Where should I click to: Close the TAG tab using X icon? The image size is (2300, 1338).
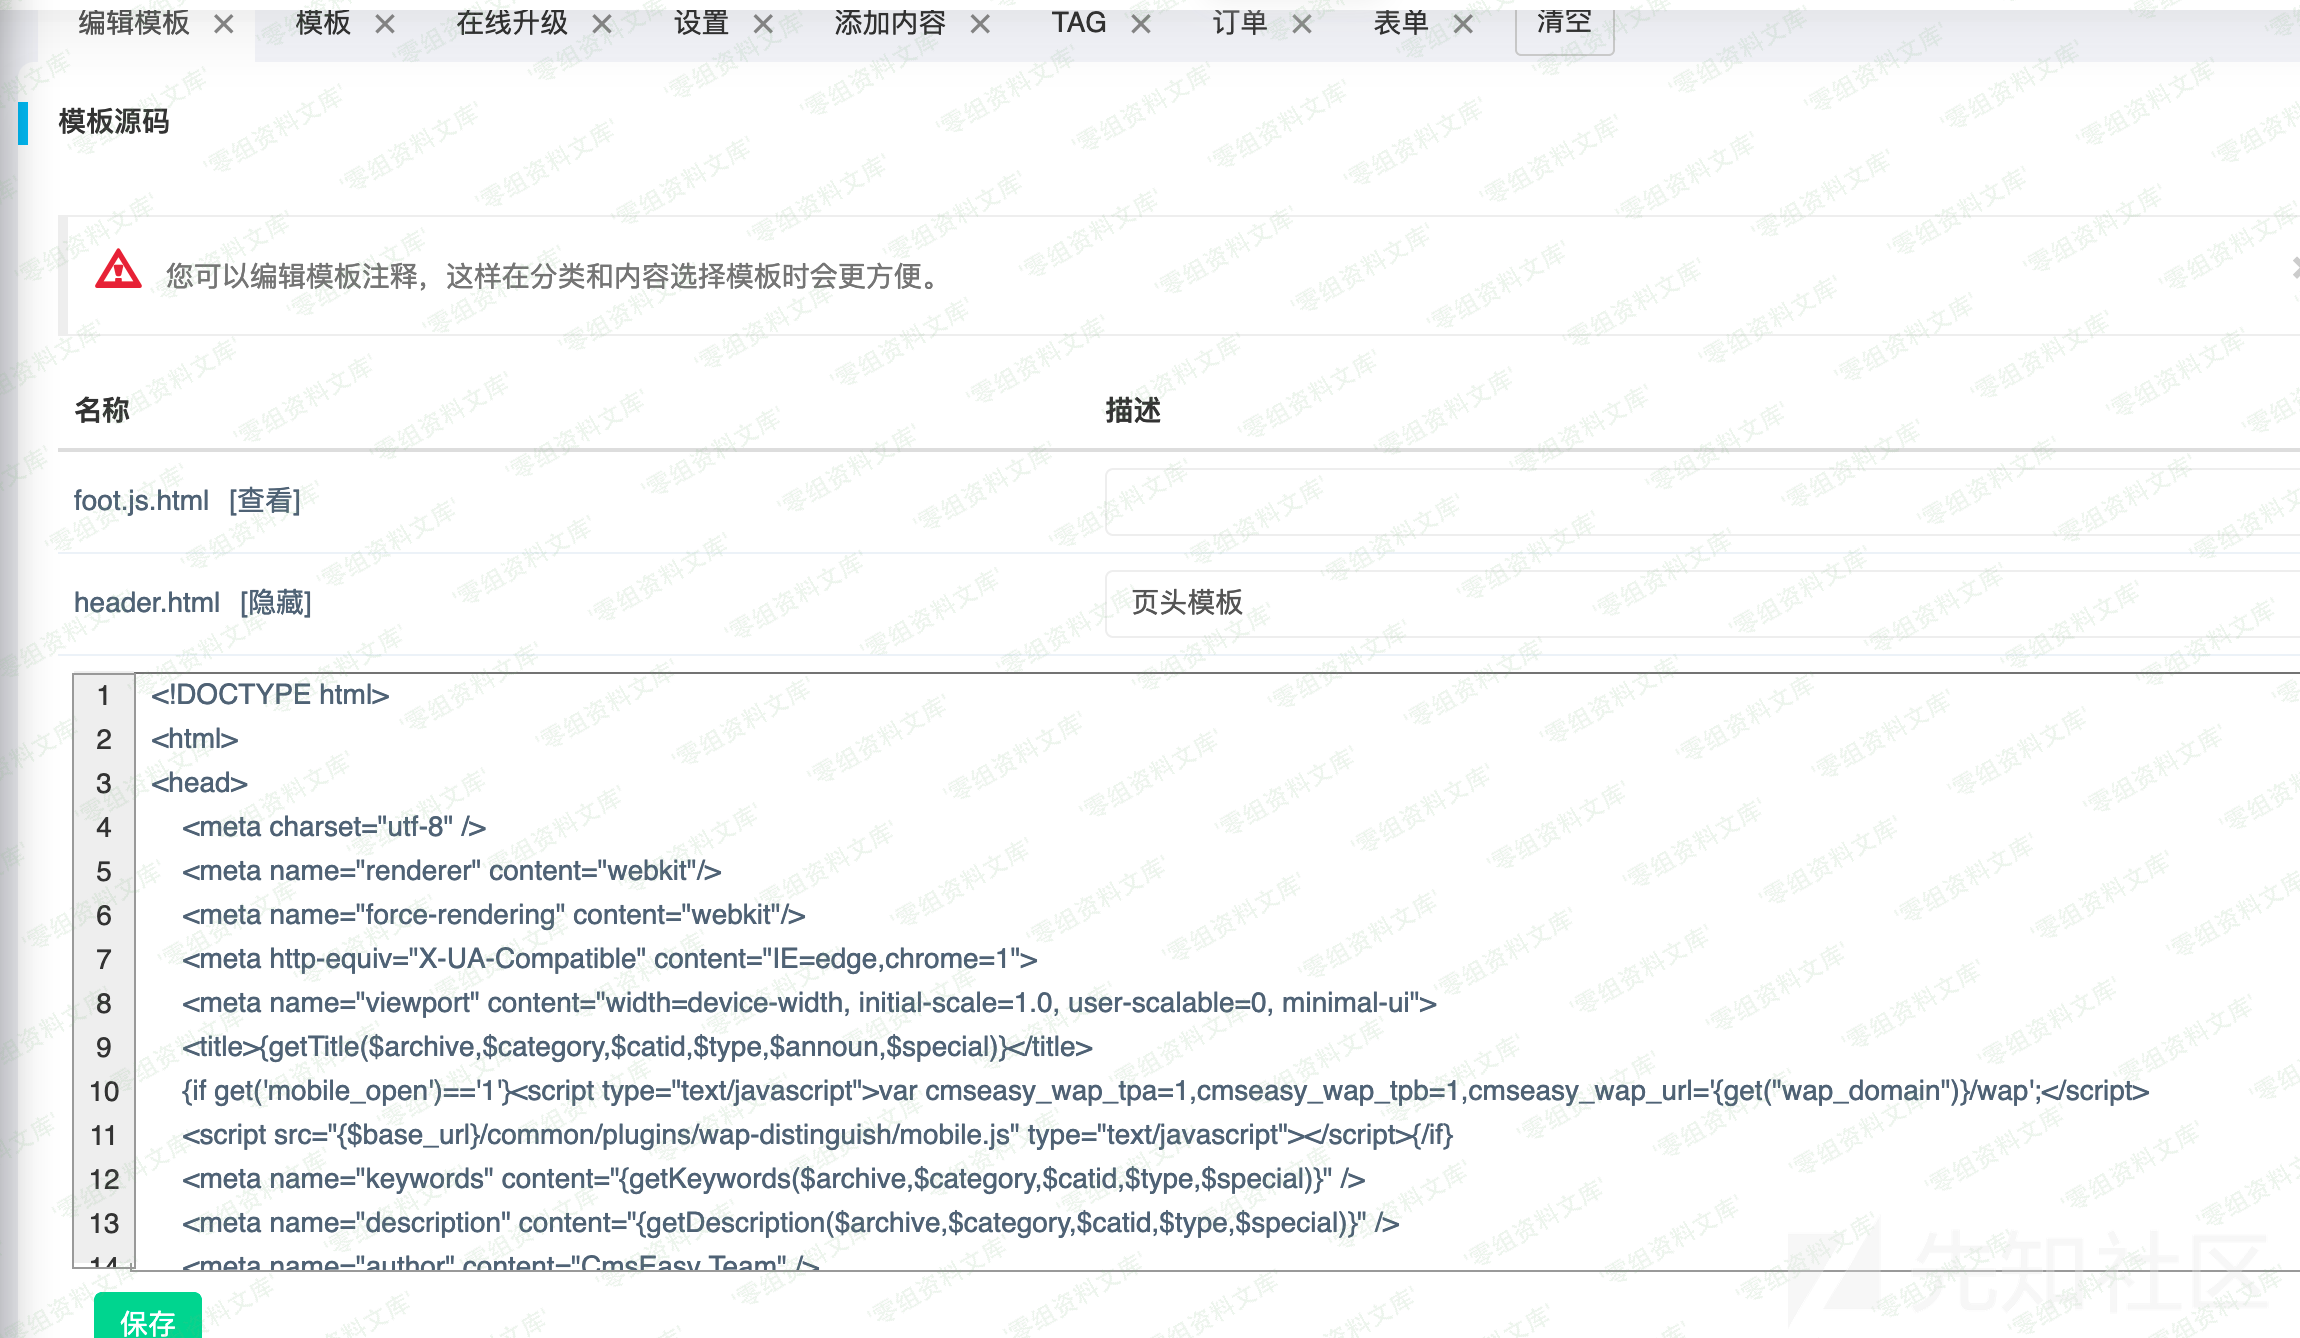tap(1141, 24)
